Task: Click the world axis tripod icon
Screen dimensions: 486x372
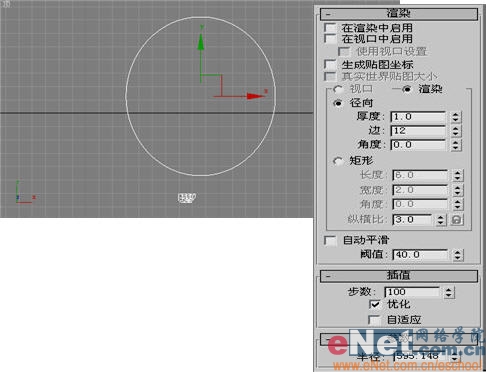Action: point(25,193)
